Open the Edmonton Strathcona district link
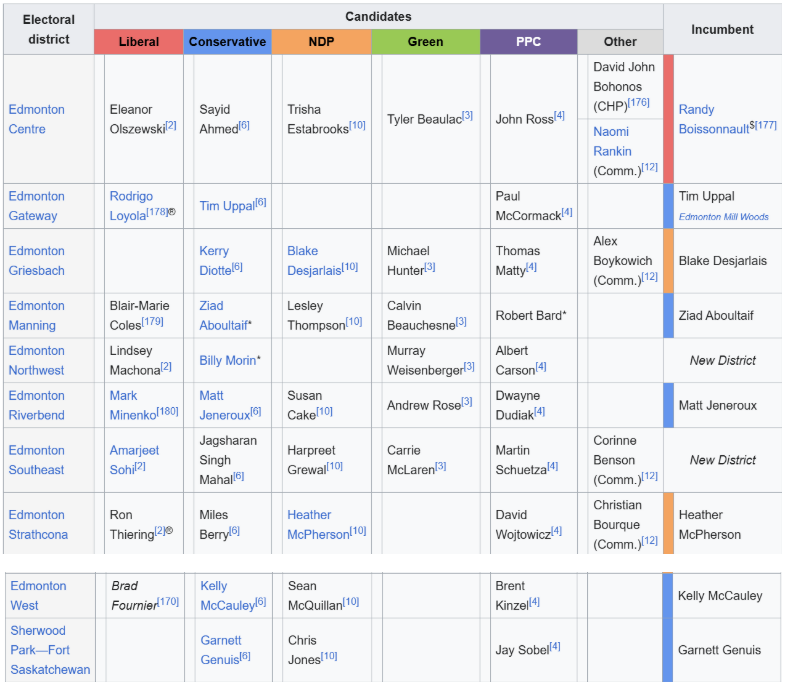 38,524
